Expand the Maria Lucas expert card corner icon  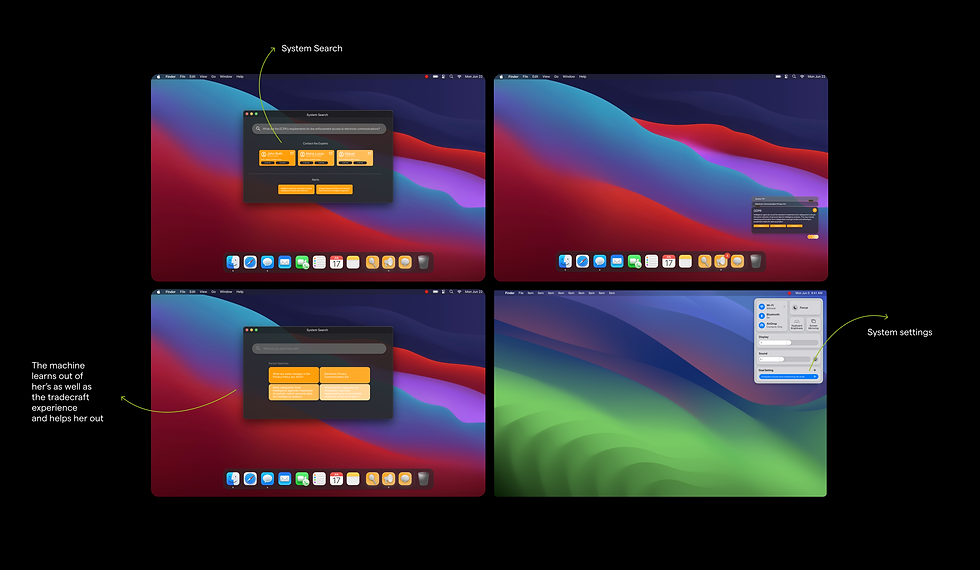(331, 152)
